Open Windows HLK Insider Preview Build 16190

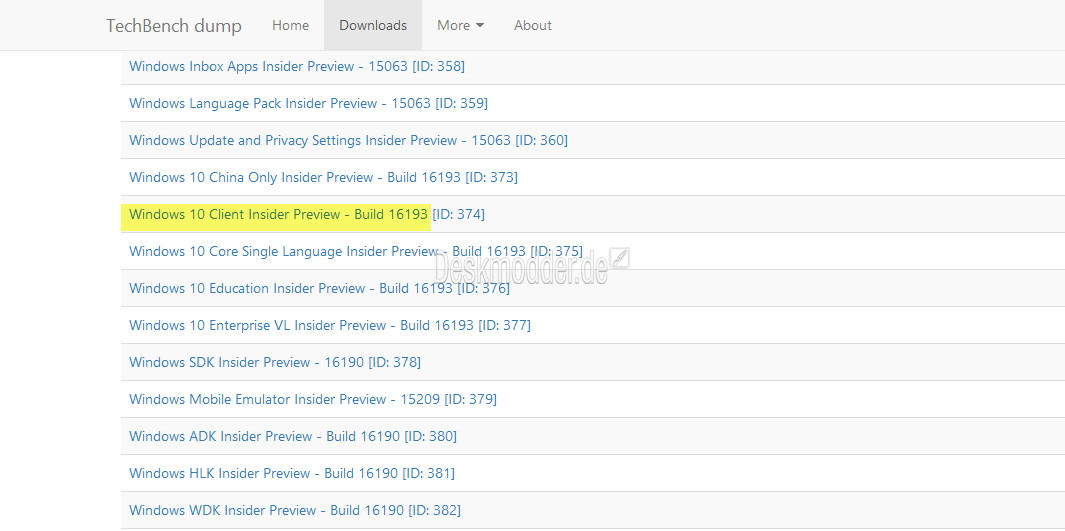[x=292, y=473]
